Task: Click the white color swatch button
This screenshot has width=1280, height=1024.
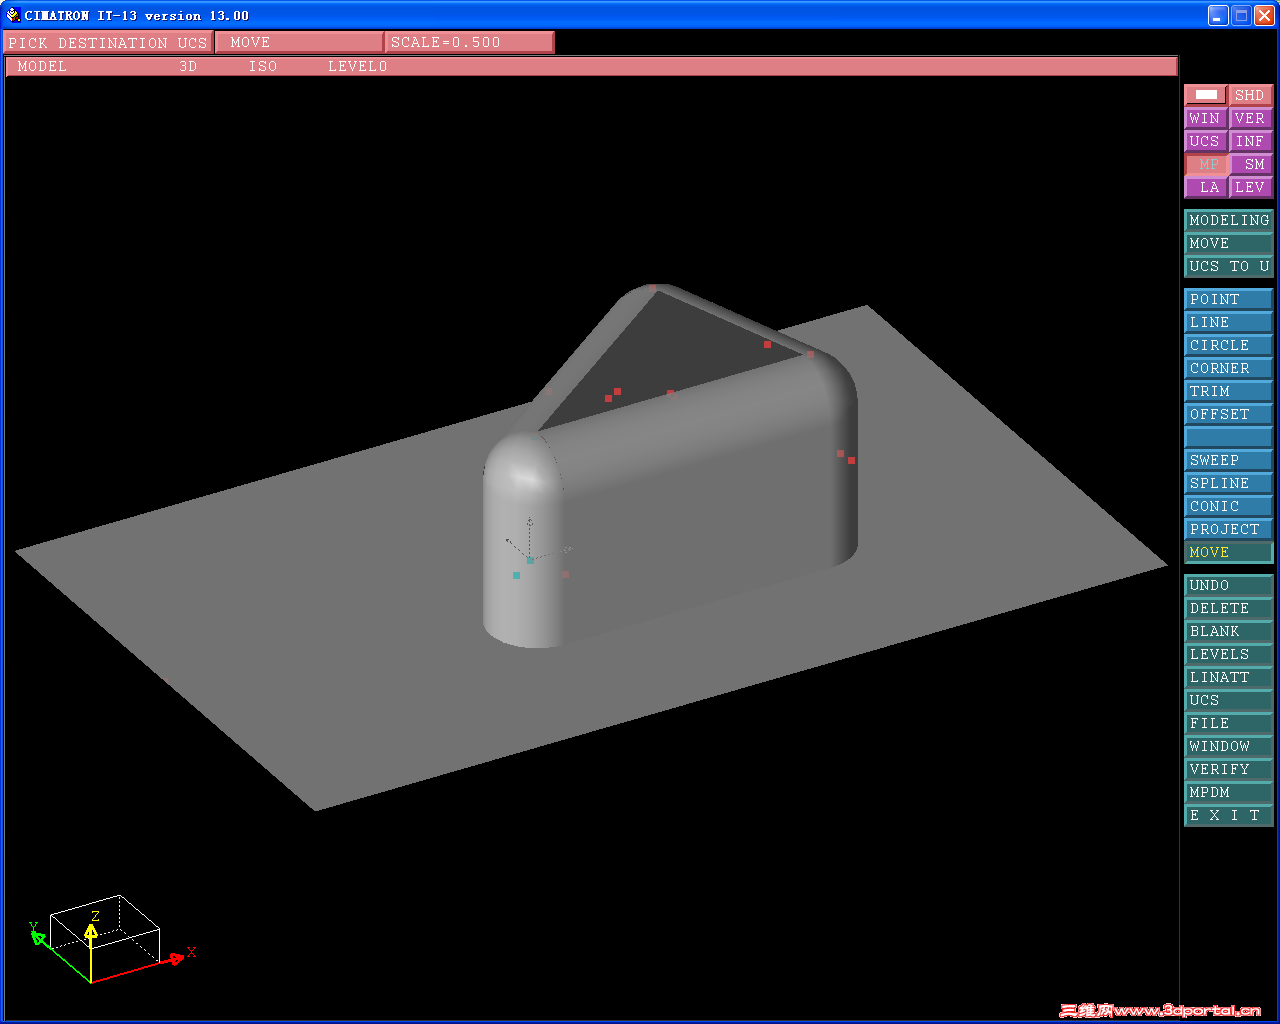Action: tap(1206, 95)
